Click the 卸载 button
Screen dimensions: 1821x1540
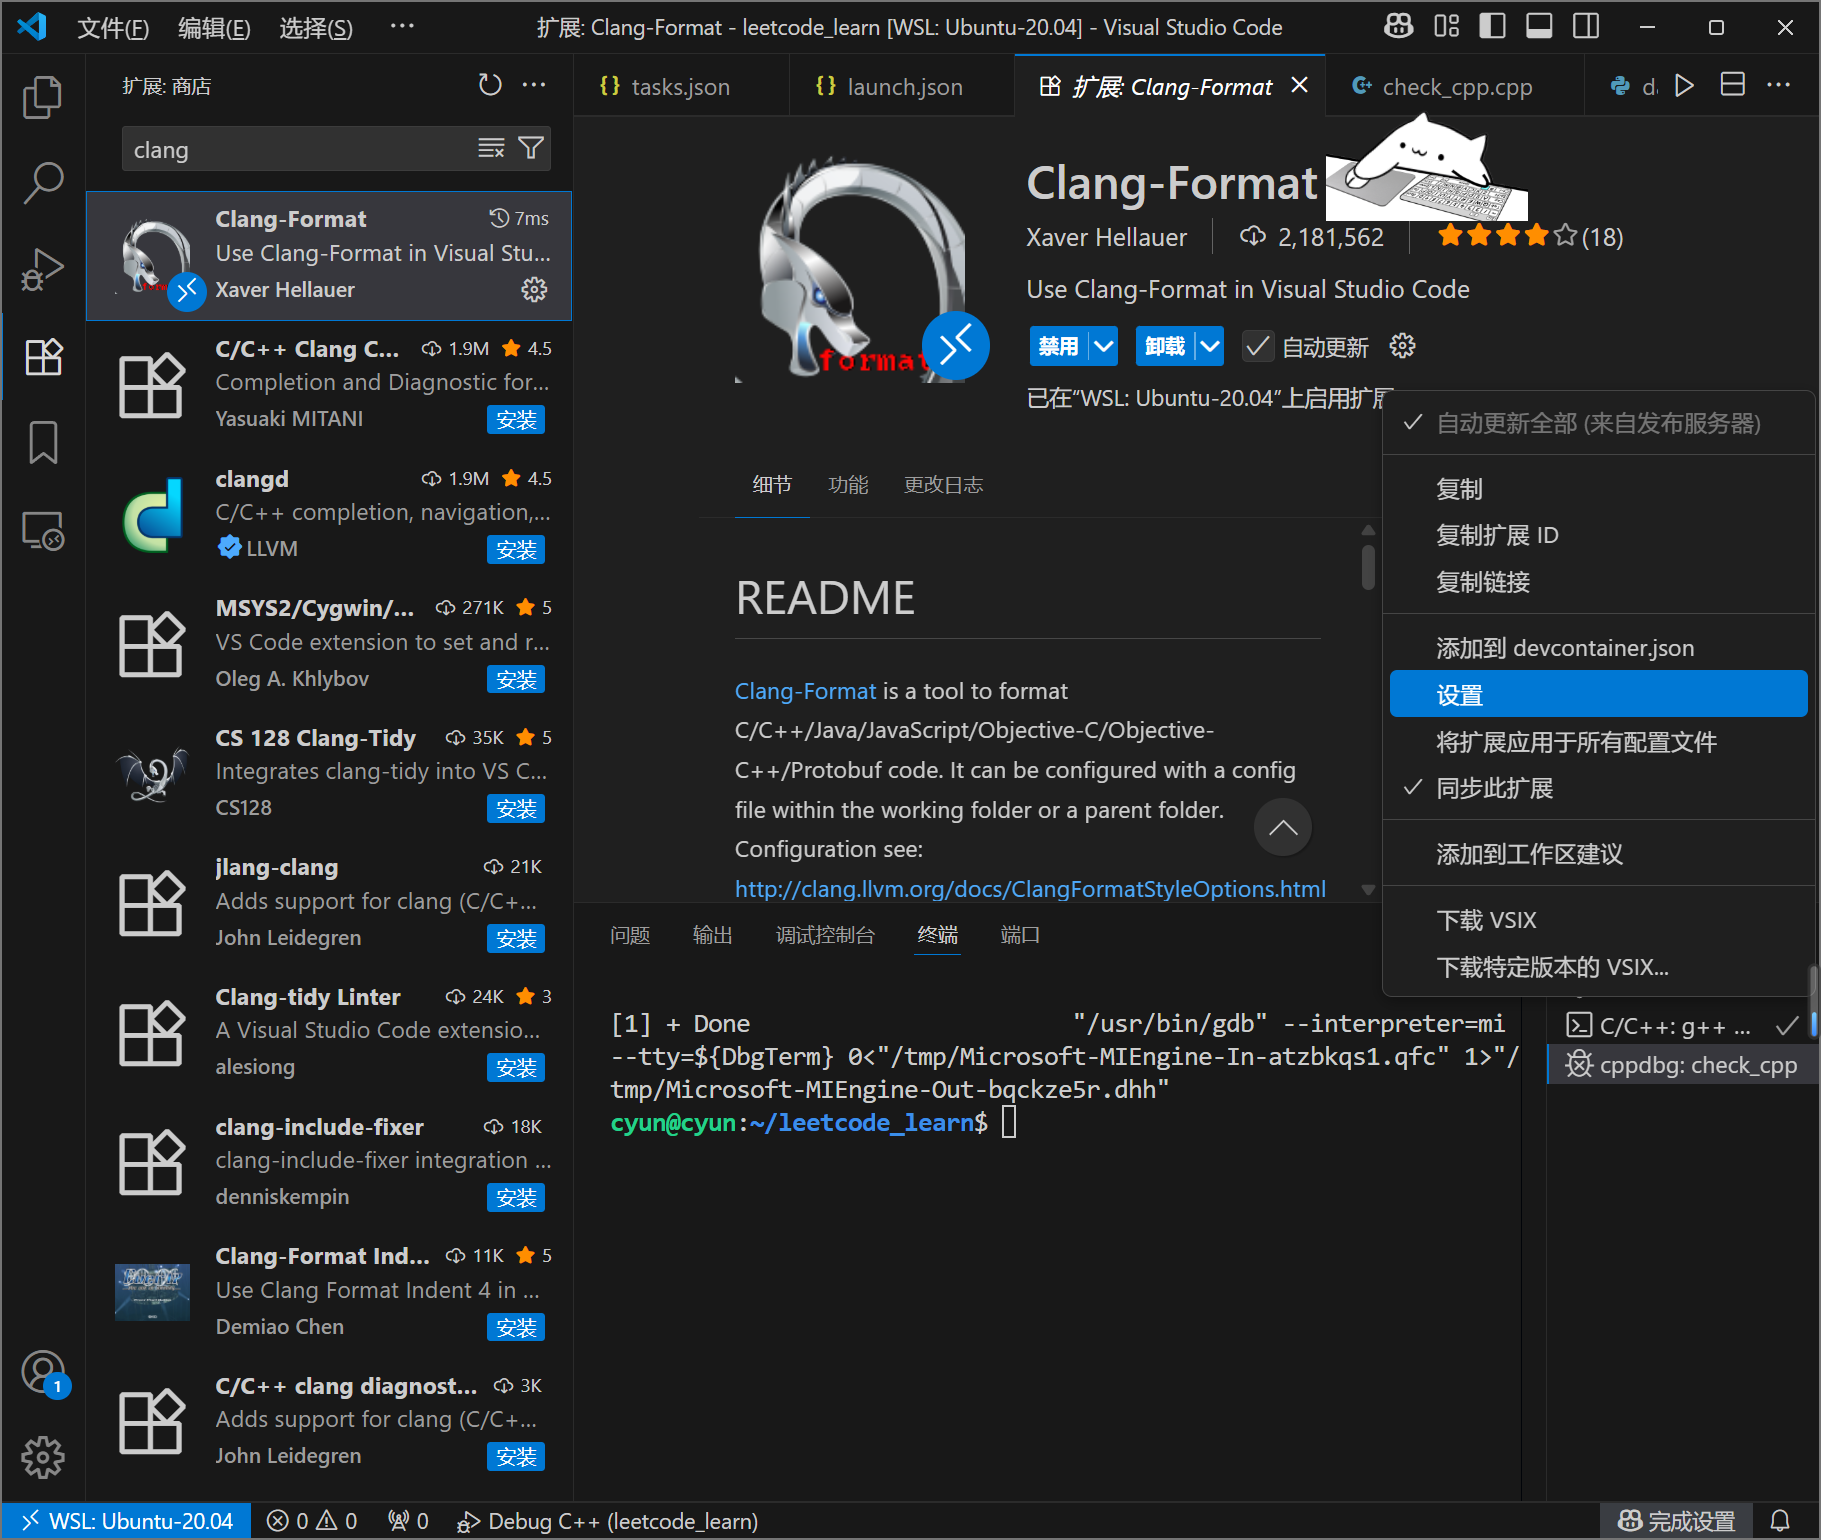click(x=1165, y=347)
